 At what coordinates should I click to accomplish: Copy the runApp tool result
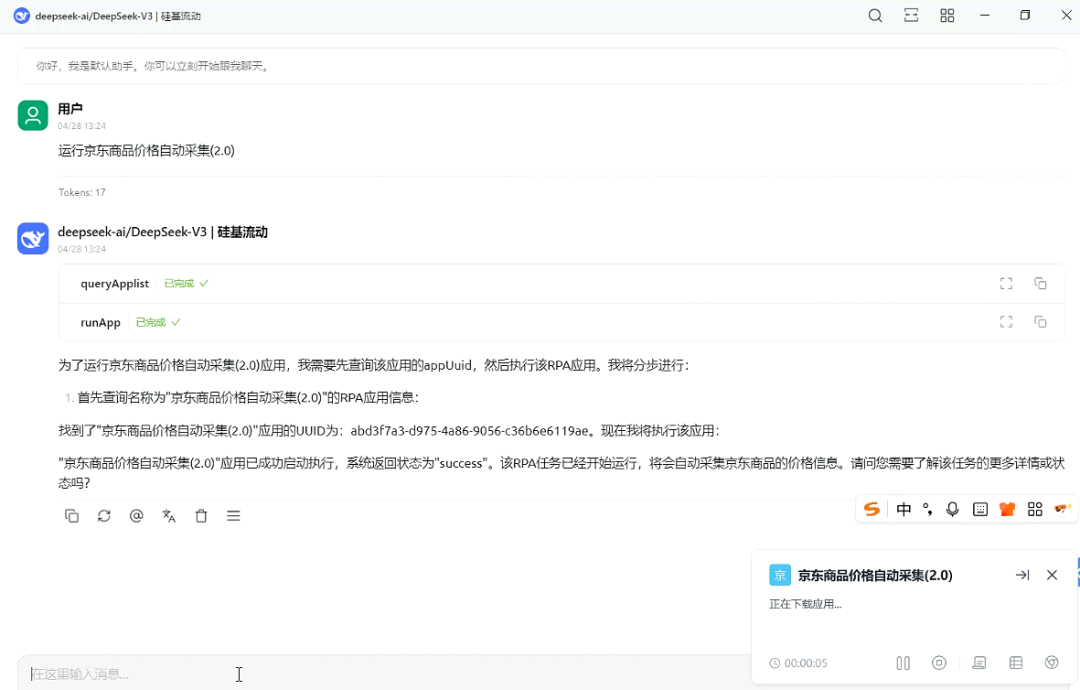click(x=1040, y=322)
